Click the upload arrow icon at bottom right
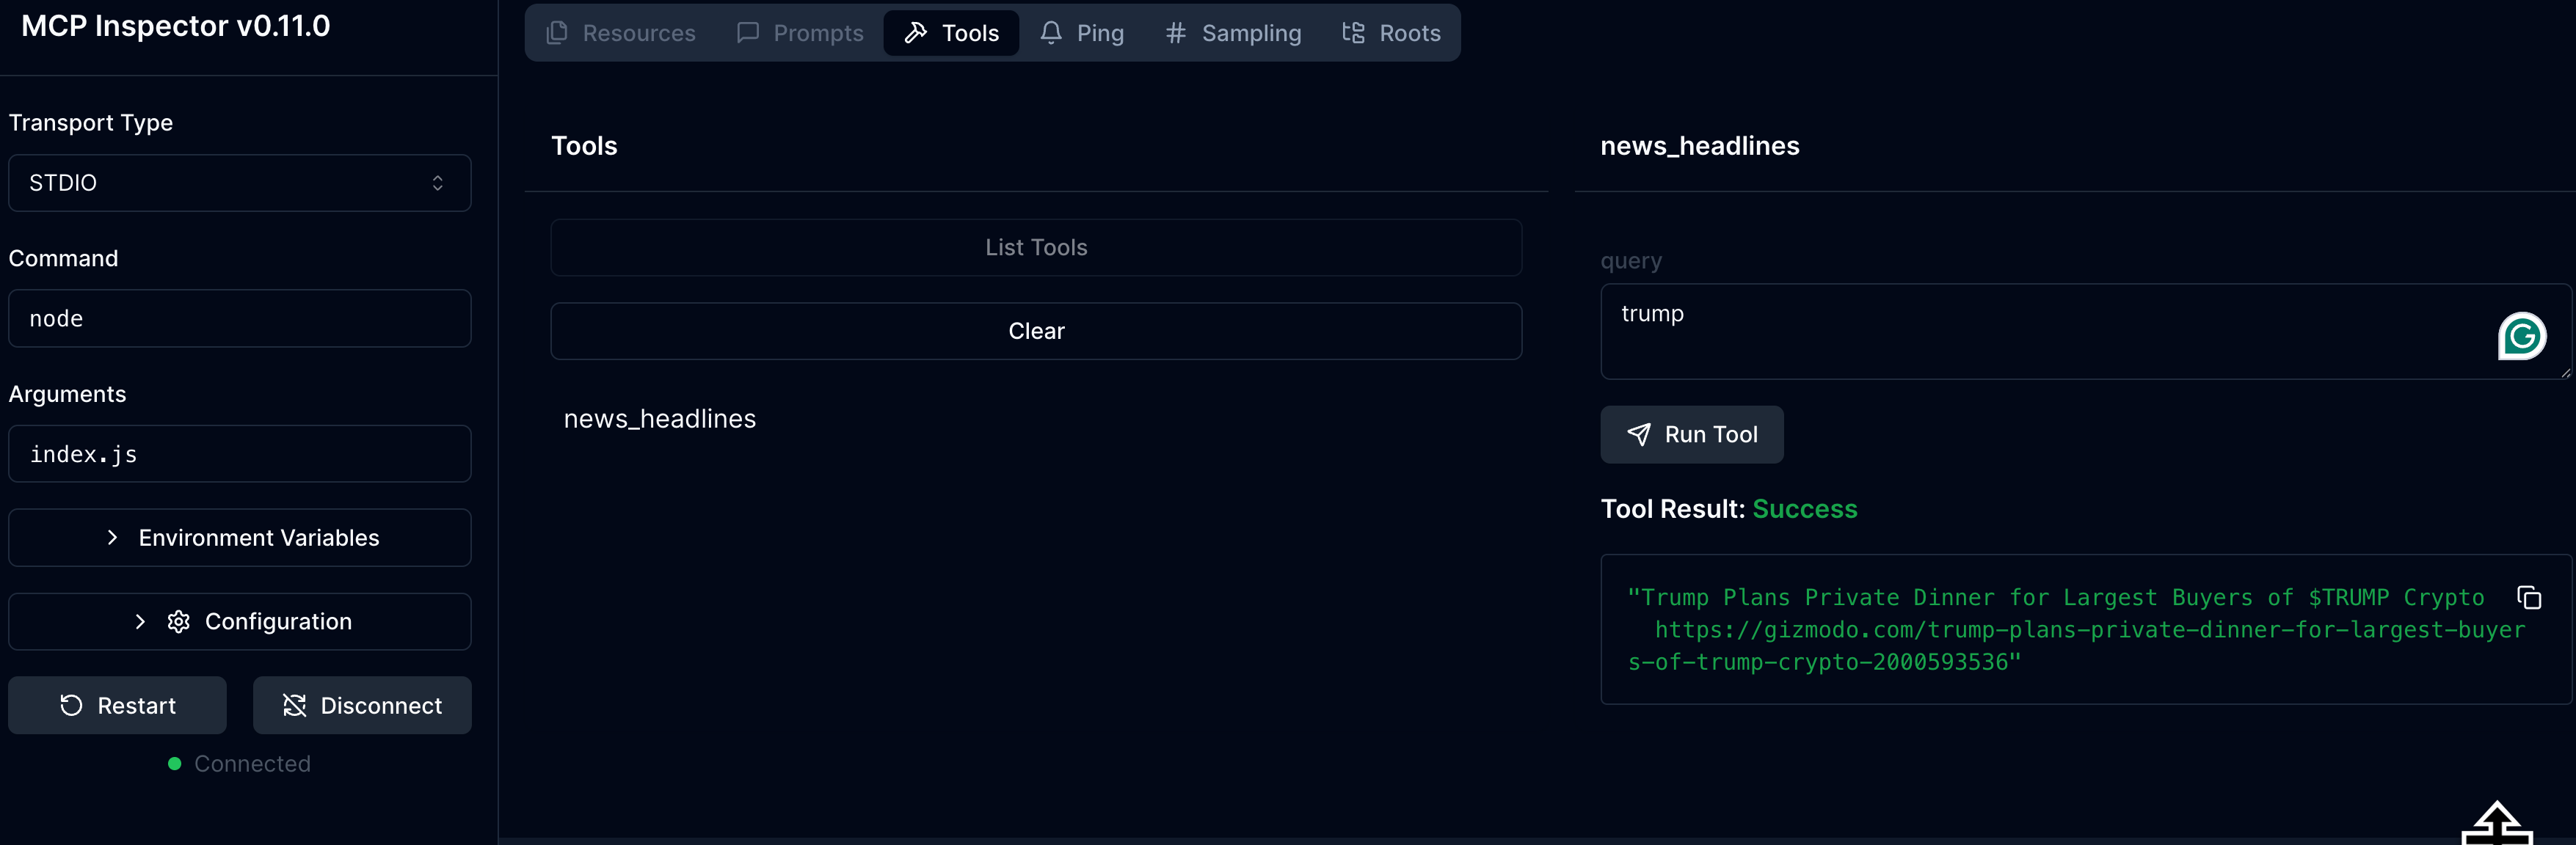The width and height of the screenshot is (2576, 845). 2496,824
